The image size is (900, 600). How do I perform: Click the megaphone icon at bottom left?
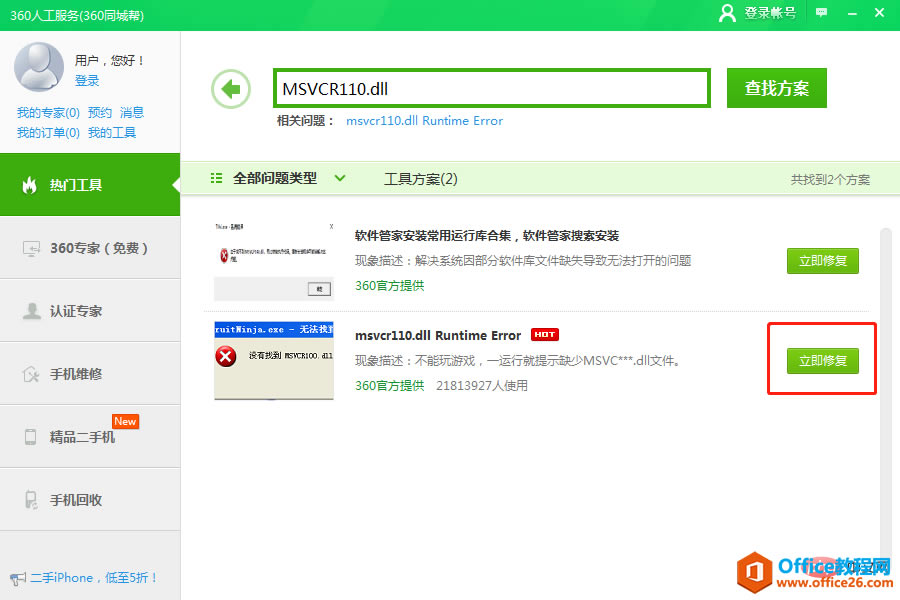18,578
